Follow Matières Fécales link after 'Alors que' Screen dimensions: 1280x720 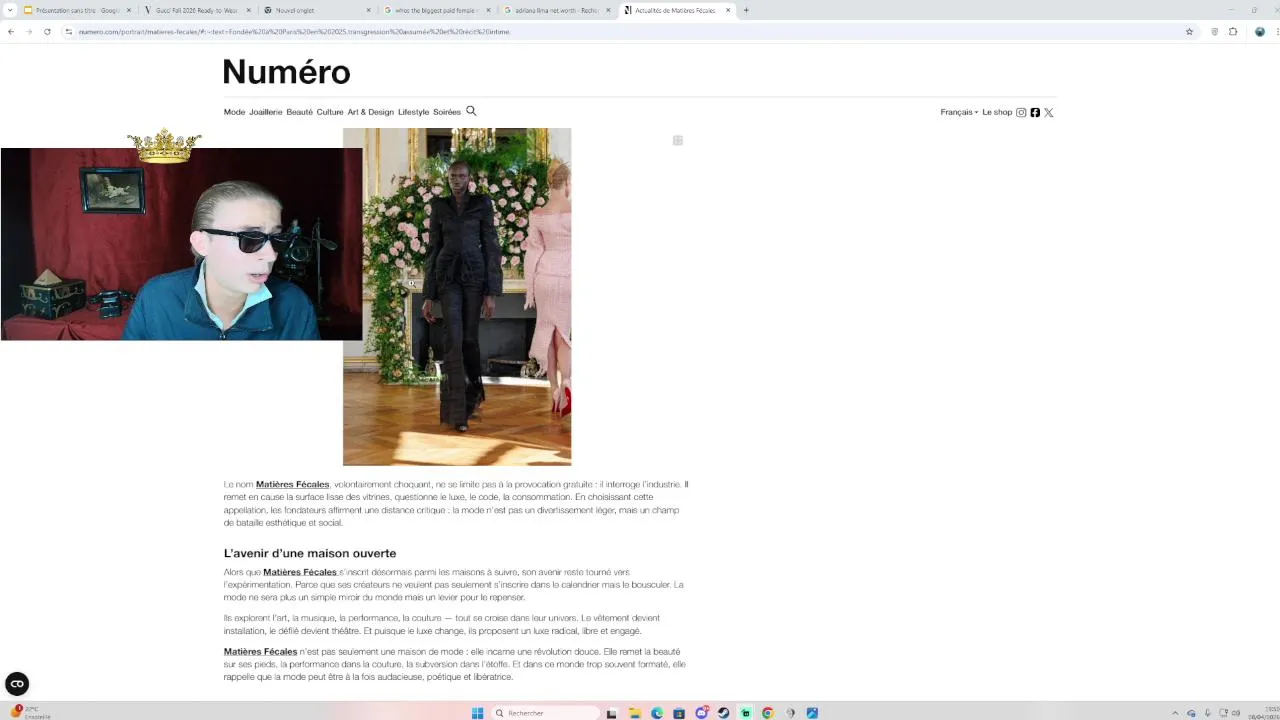coord(300,572)
